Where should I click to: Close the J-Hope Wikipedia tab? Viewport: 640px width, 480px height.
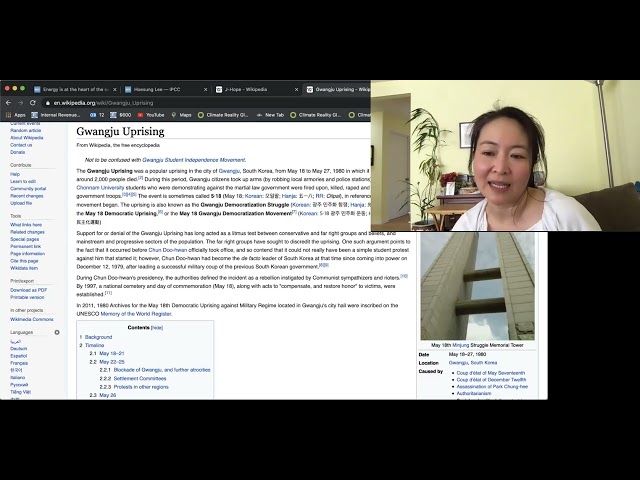point(296,89)
